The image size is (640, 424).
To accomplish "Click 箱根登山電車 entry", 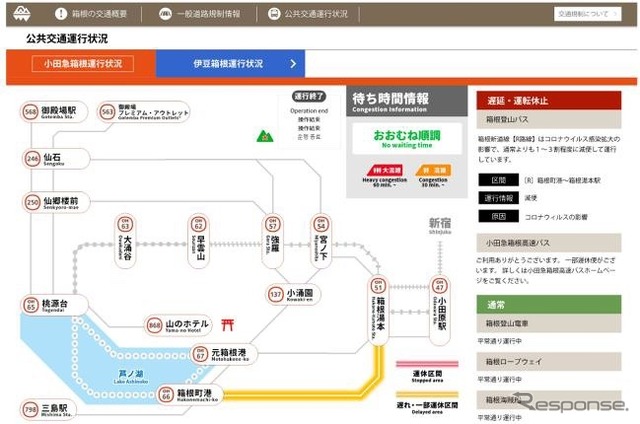I will [549, 323].
